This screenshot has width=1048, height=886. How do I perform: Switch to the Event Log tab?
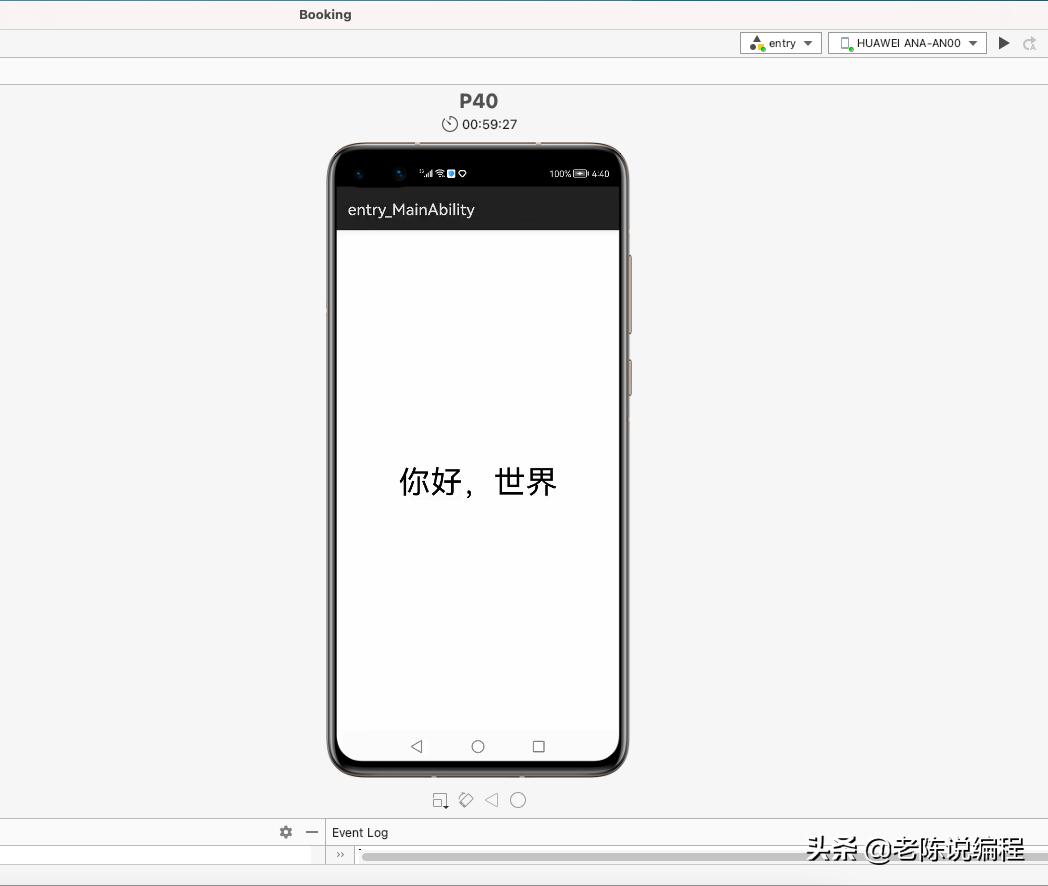coord(359,832)
